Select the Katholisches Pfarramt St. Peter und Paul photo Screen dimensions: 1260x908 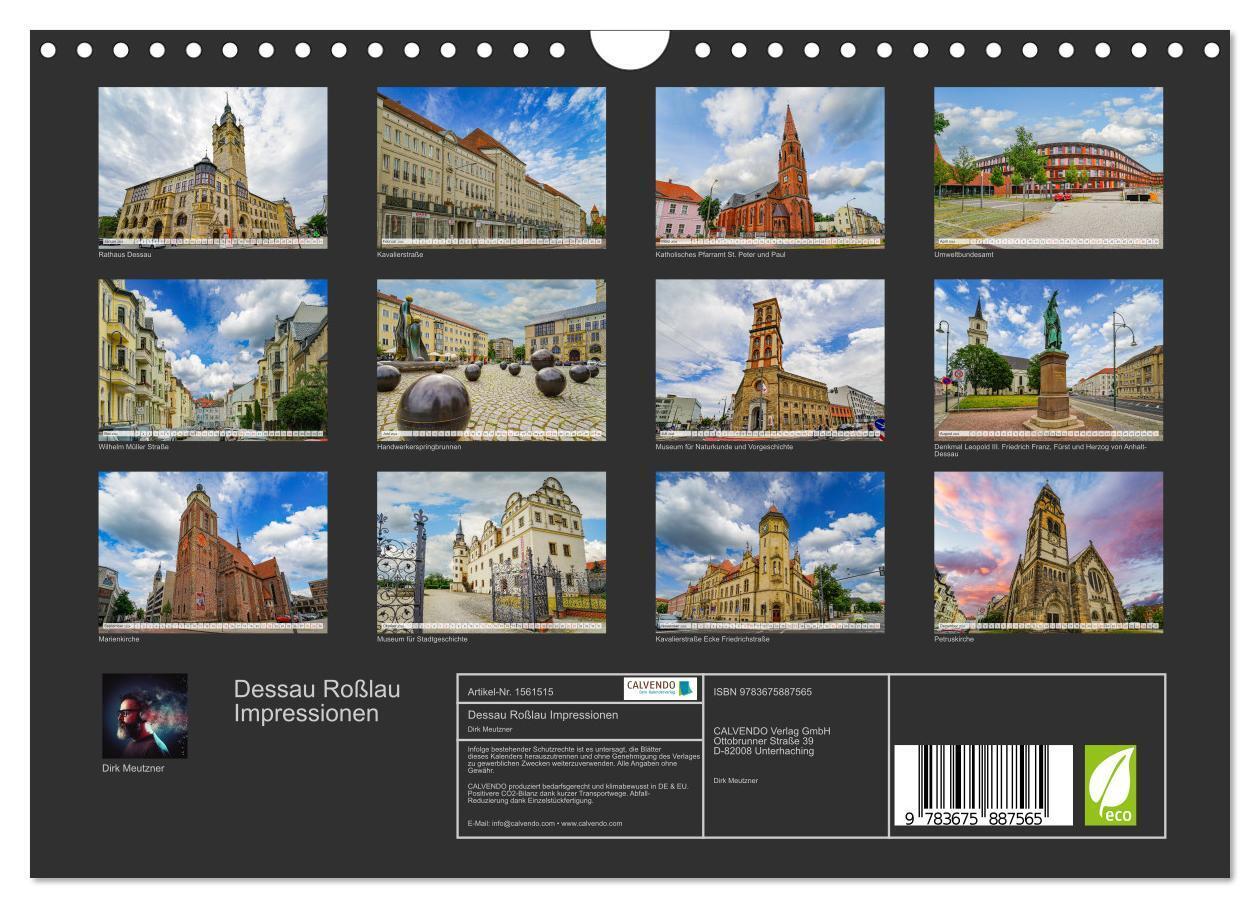tap(770, 167)
